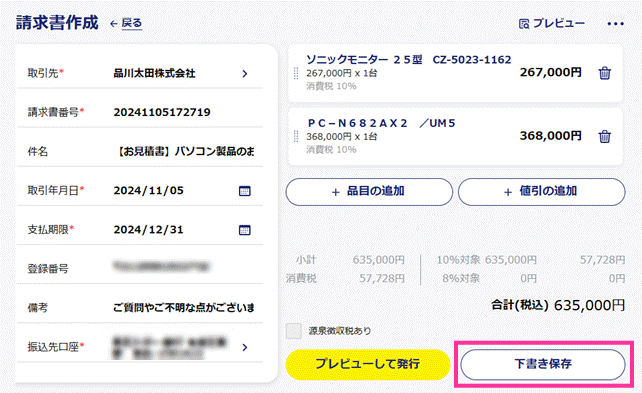Expand the 振込先口座 selection chevron

(245, 347)
